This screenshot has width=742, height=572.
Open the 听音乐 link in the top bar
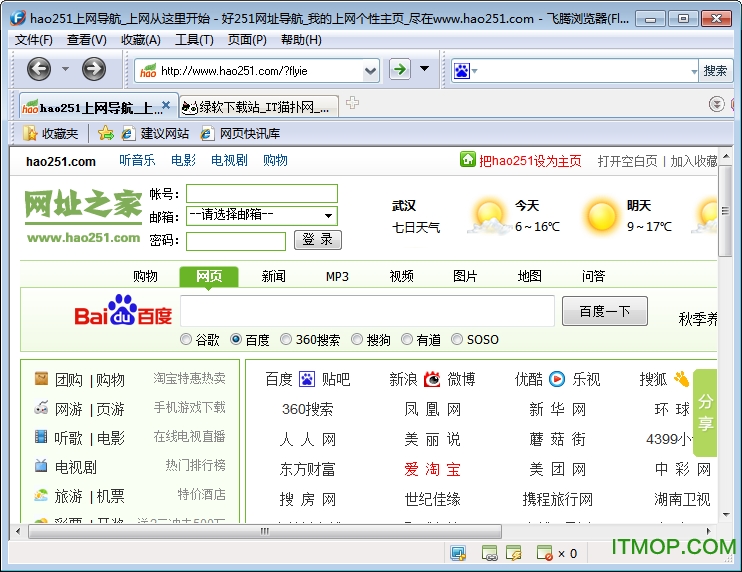[x=137, y=160]
